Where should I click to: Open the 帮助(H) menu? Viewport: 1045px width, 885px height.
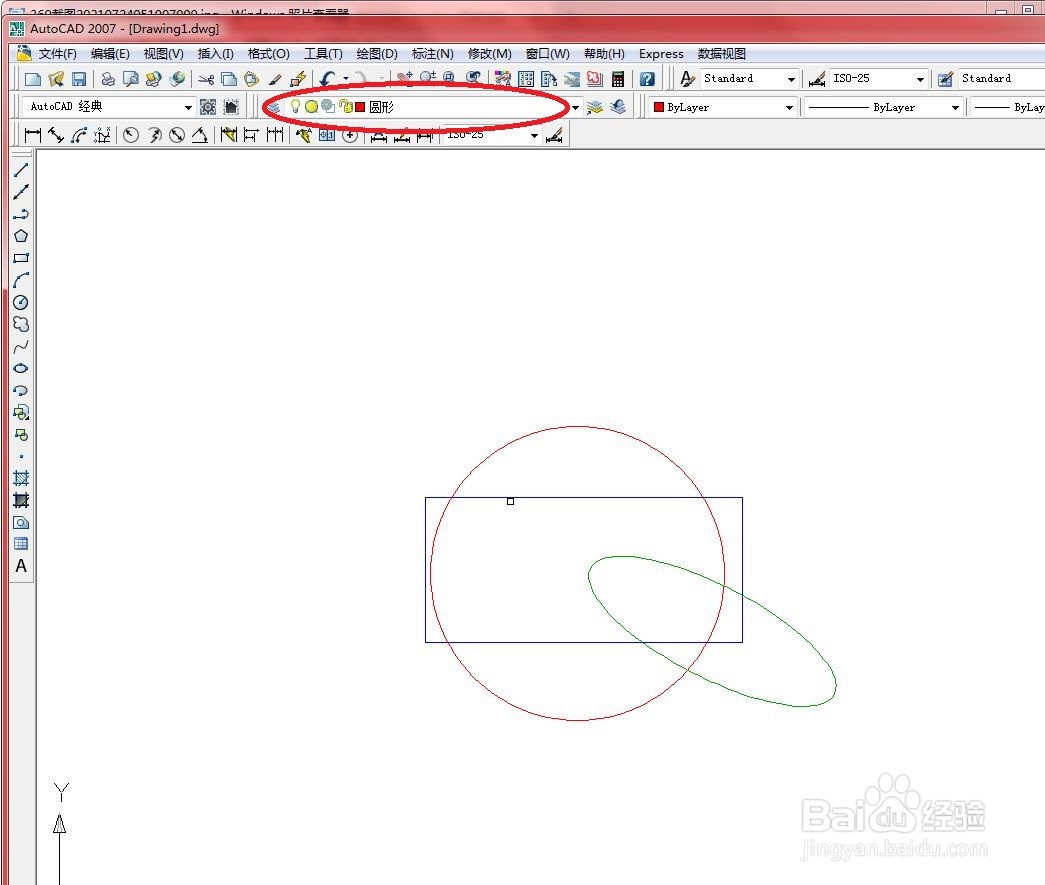tap(604, 54)
